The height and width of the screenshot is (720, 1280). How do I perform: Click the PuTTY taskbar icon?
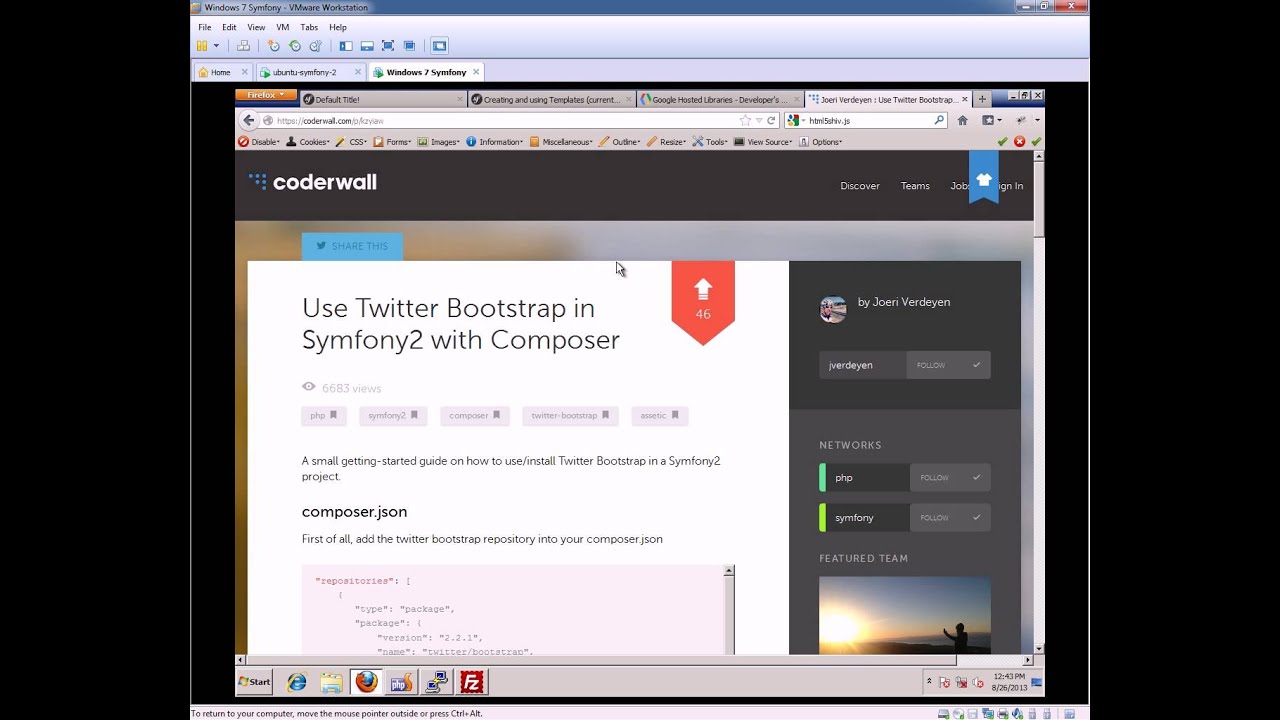[x=436, y=683]
